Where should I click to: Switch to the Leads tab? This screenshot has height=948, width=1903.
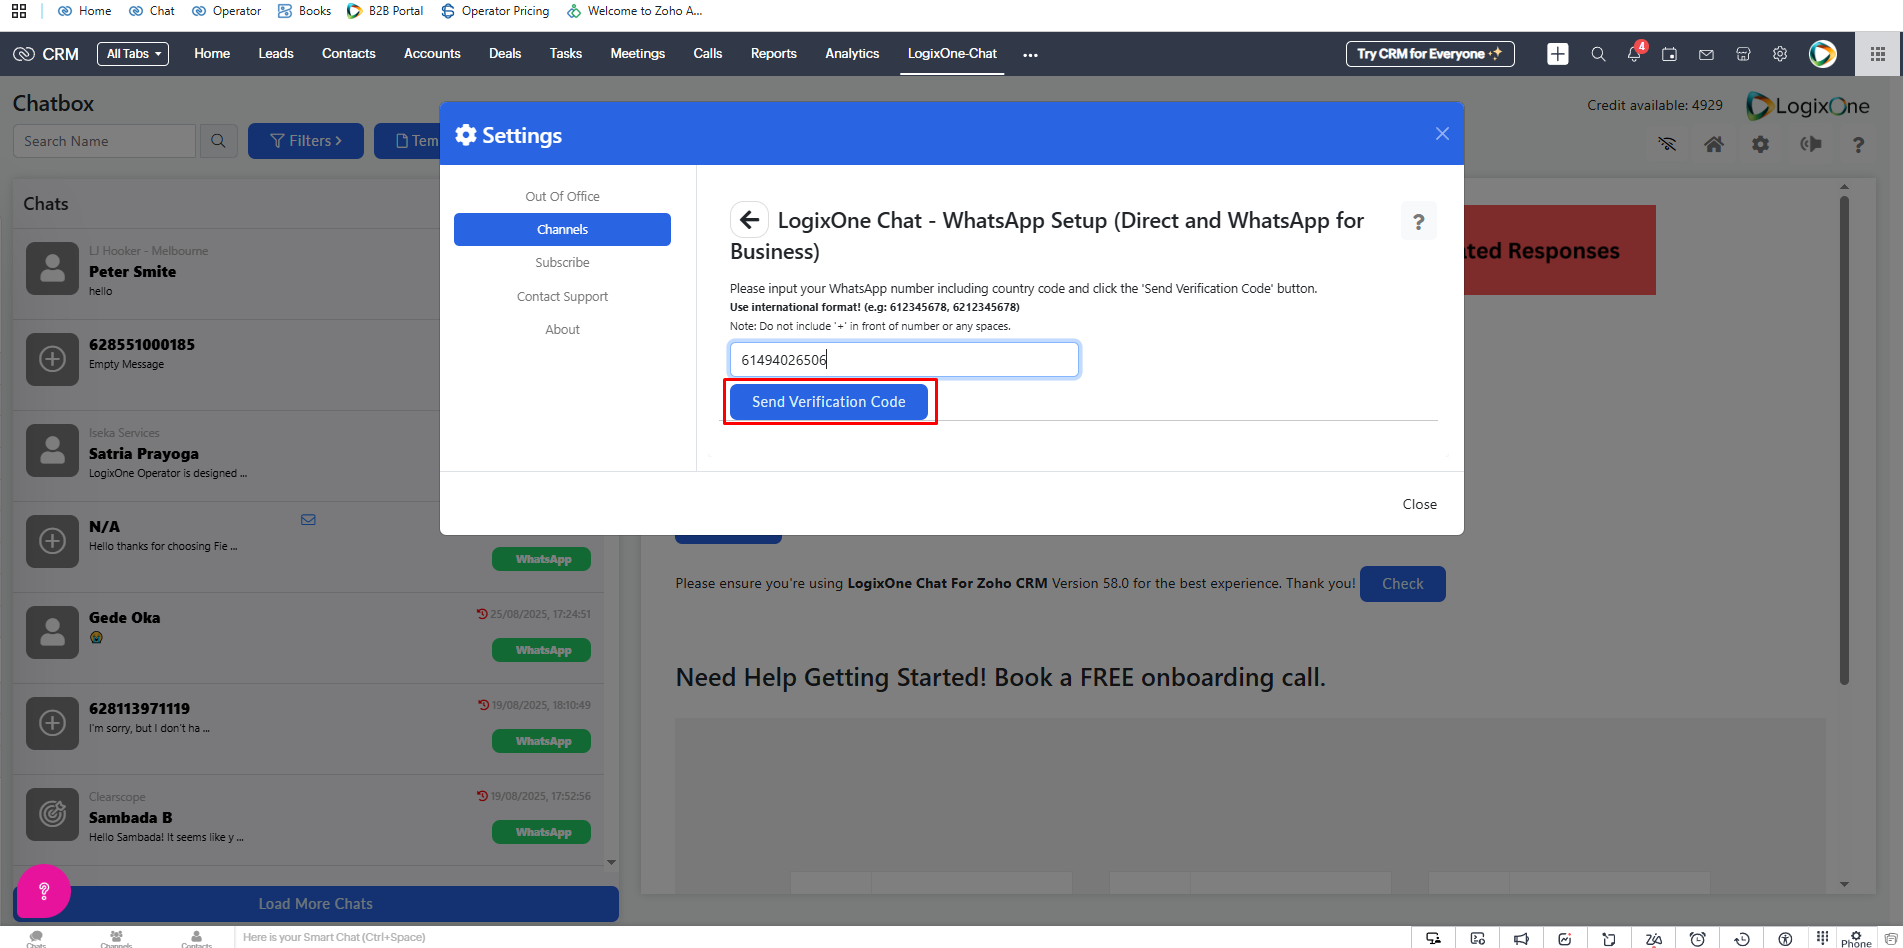point(276,54)
